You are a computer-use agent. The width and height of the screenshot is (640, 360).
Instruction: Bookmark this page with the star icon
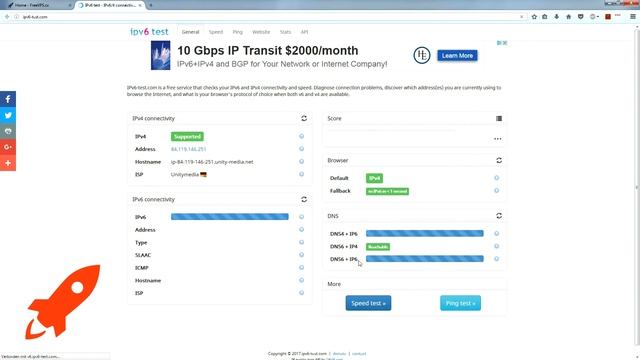[x=534, y=17]
